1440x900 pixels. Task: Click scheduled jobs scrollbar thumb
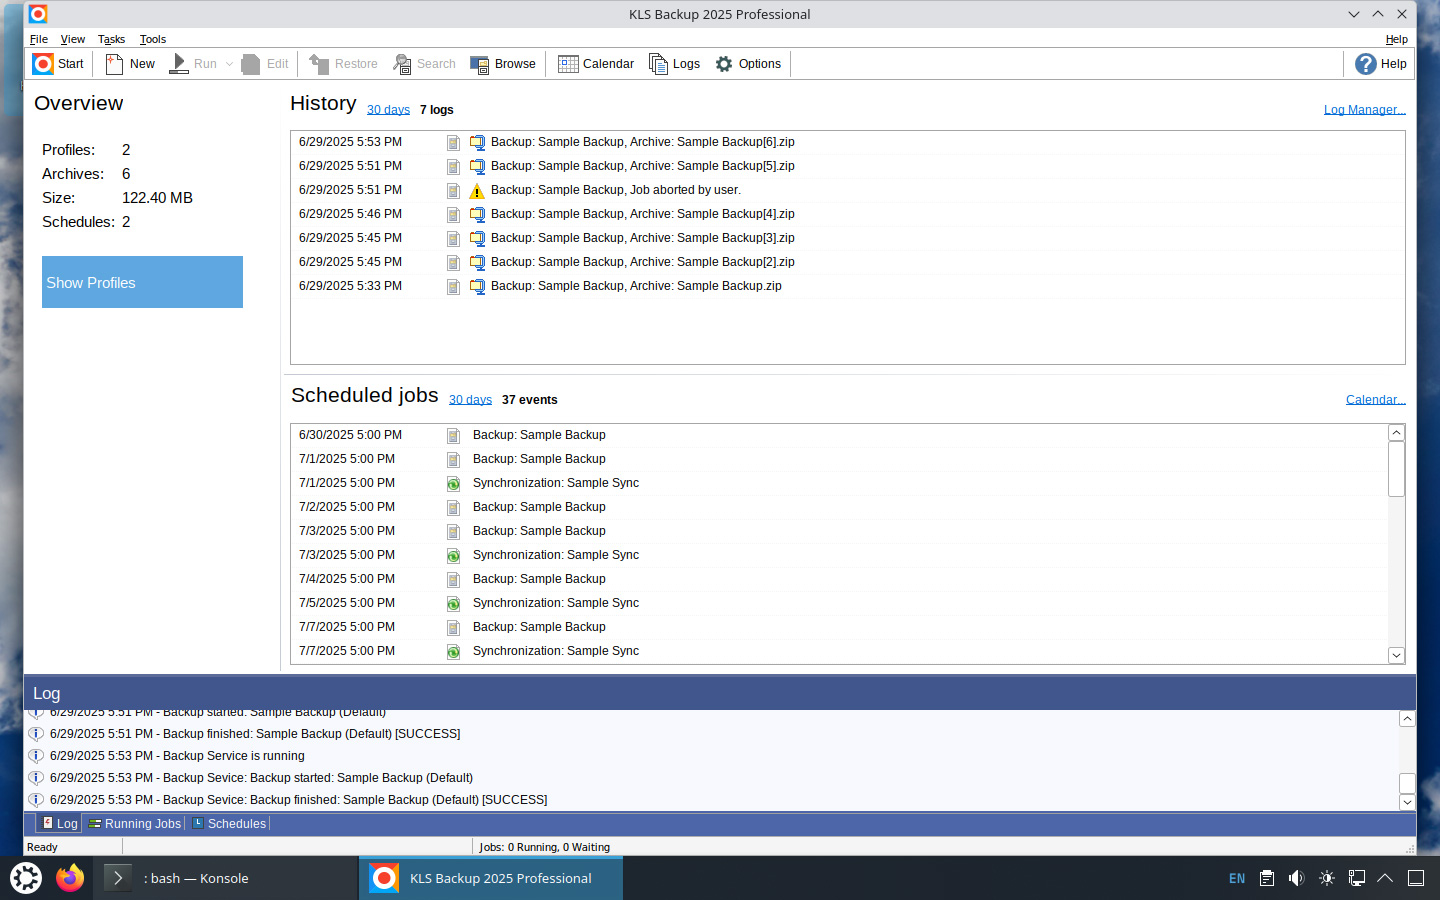pos(1397,469)
